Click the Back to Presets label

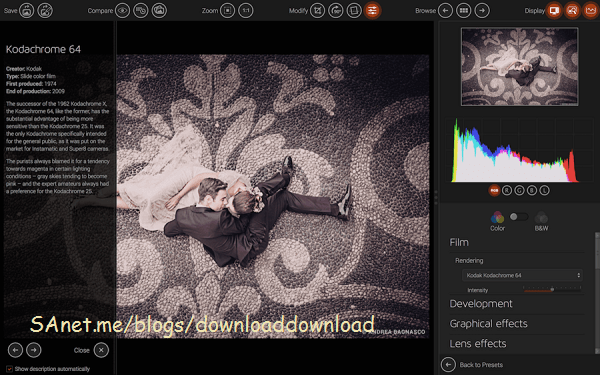481,365
